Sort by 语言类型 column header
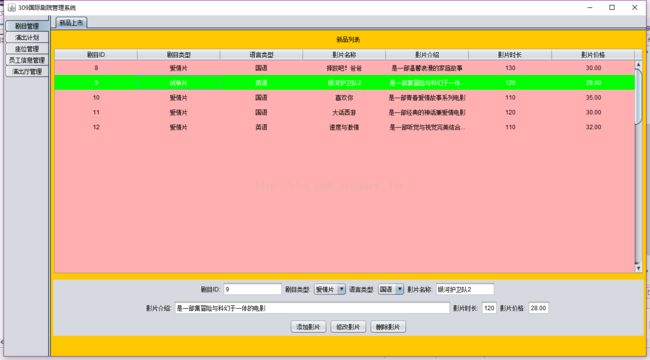 (261, 54)
